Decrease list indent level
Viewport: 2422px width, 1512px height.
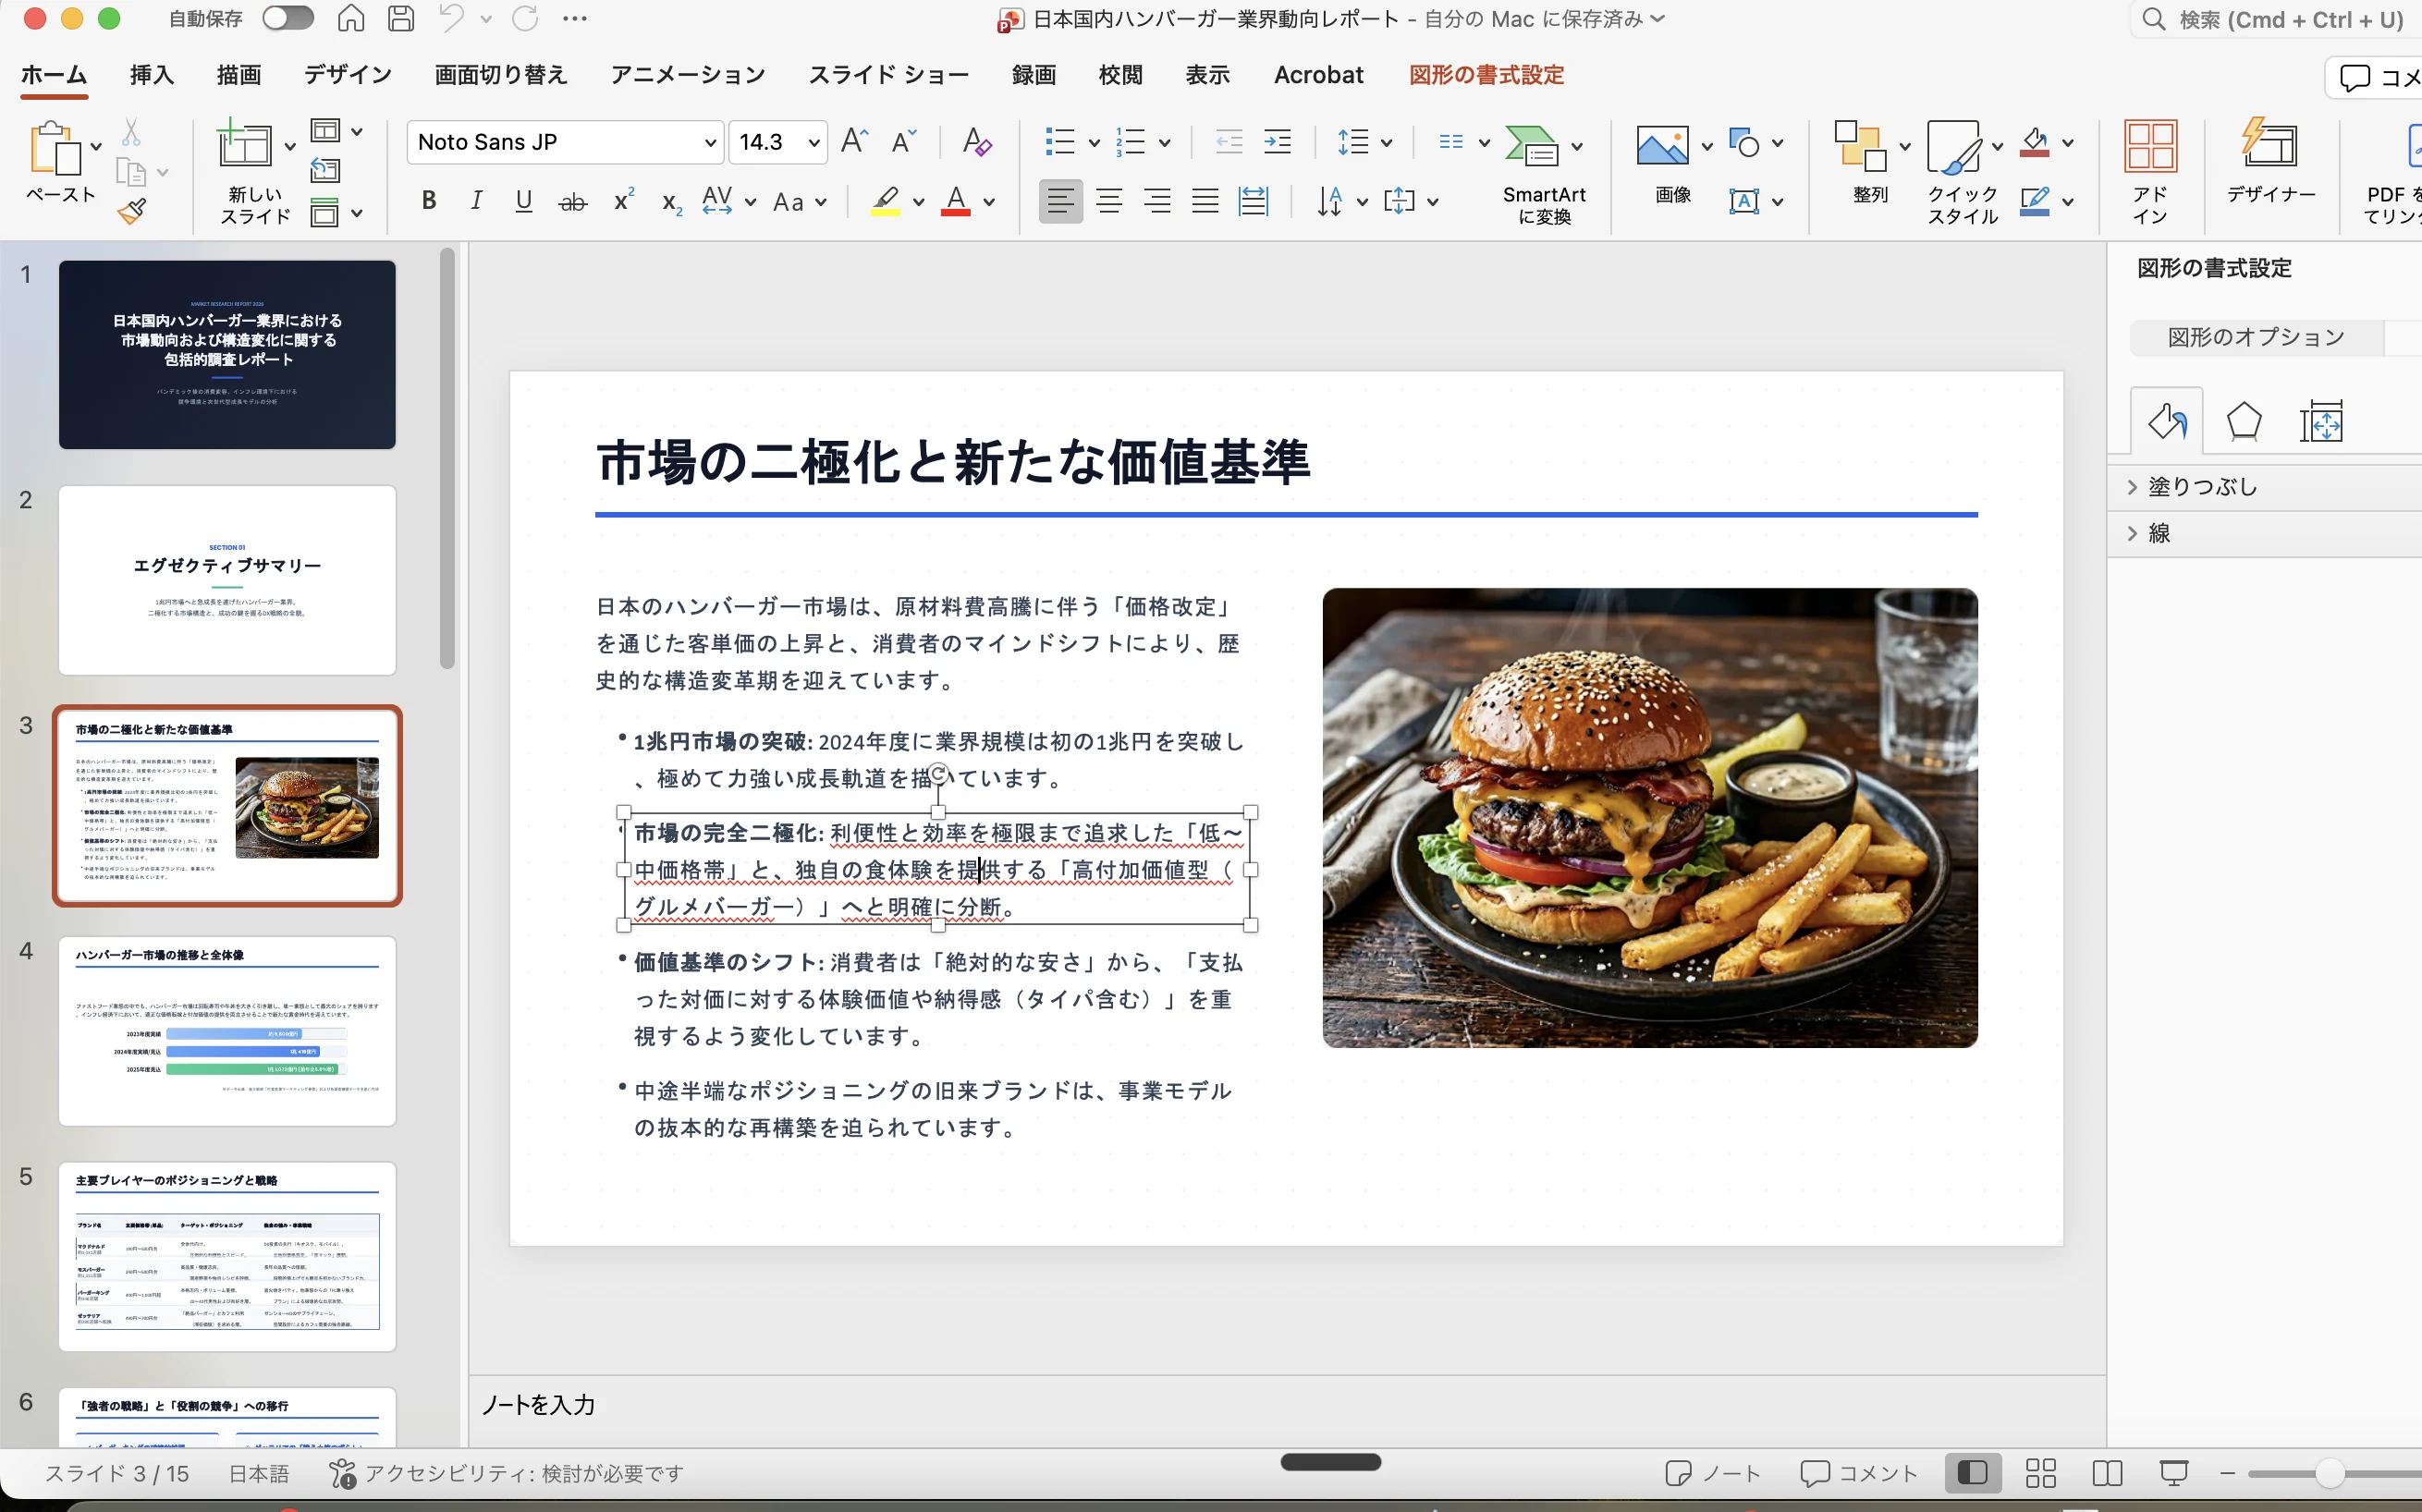coord(1229,142)
